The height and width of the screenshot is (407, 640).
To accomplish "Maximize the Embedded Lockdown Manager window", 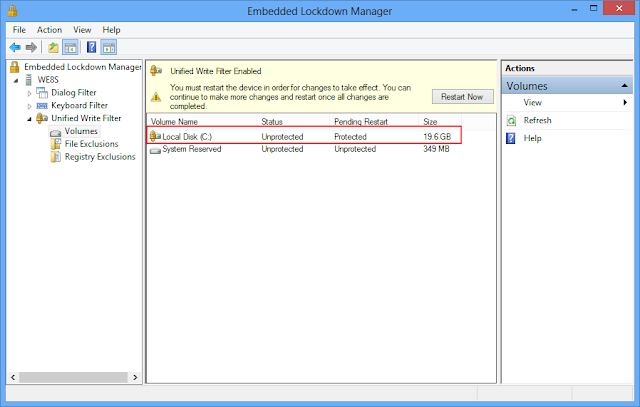I will click(x=593, y=8).
